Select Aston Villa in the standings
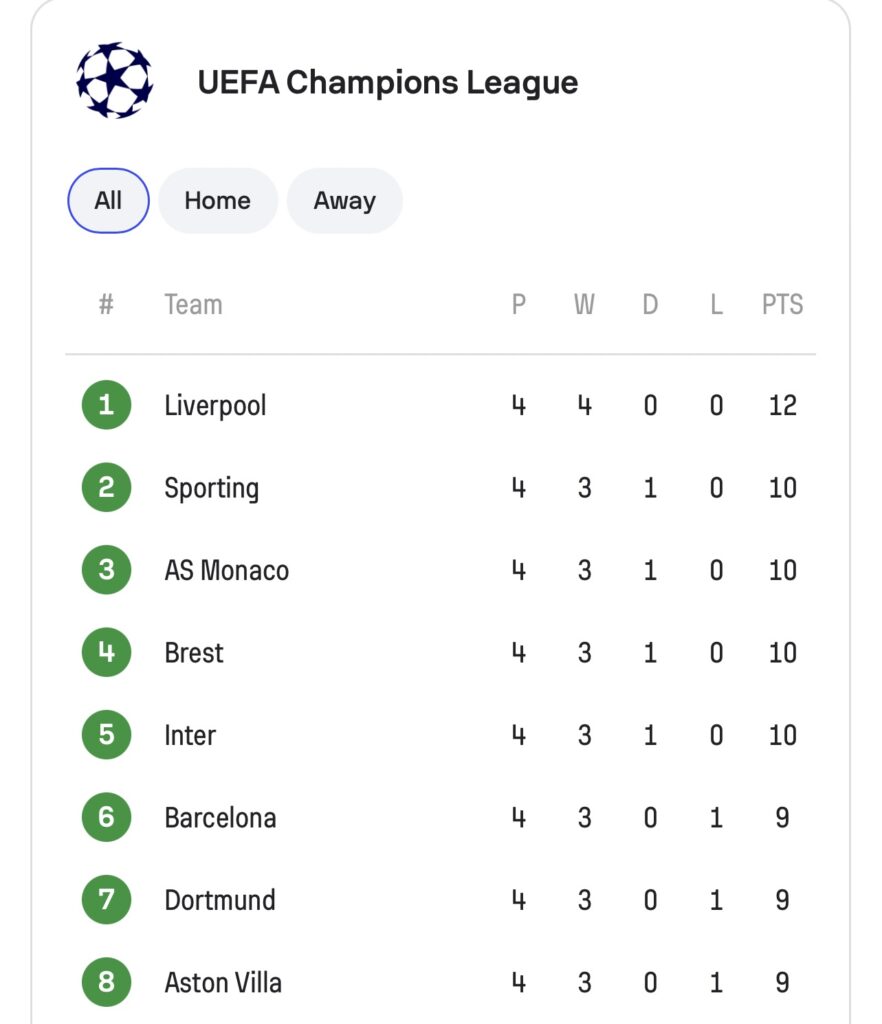The height and width of the screenshot is (1024, 882). 223,982
